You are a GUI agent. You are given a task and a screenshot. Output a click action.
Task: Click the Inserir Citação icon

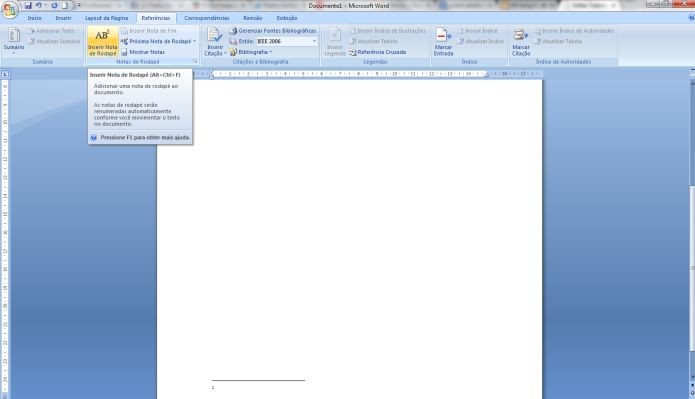215,42
